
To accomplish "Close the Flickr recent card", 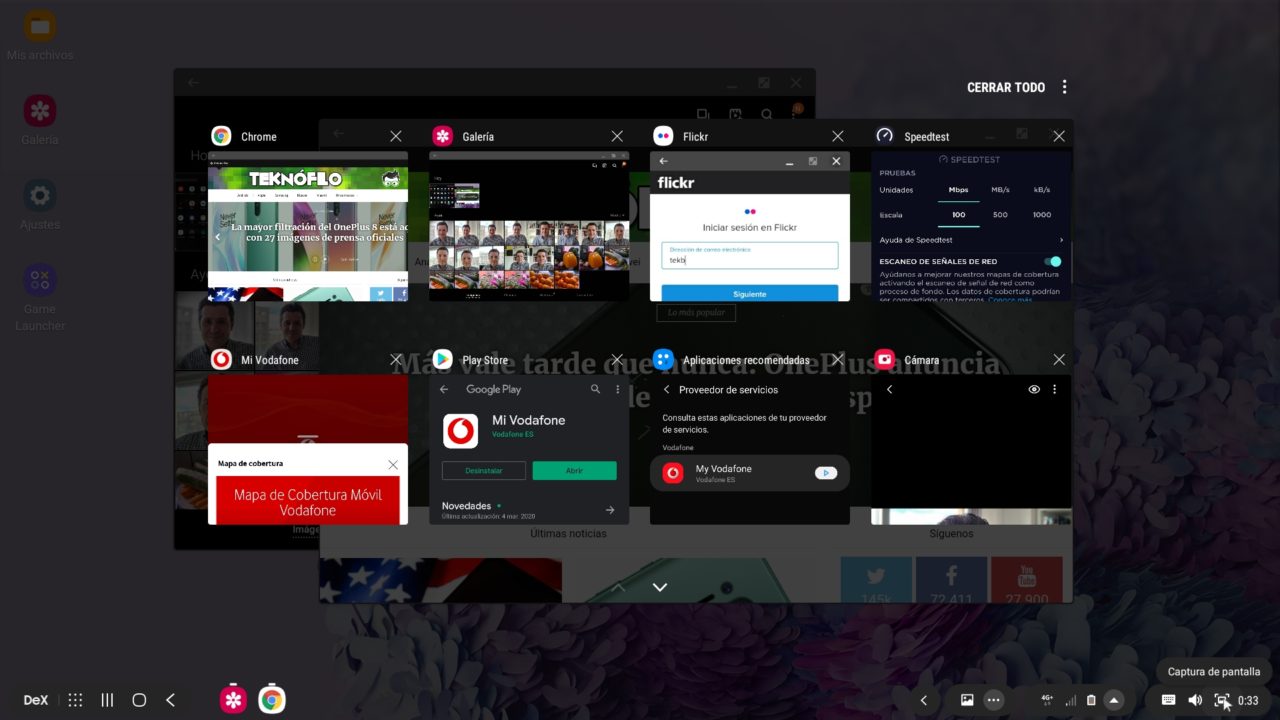I will [x=838, y=136].
